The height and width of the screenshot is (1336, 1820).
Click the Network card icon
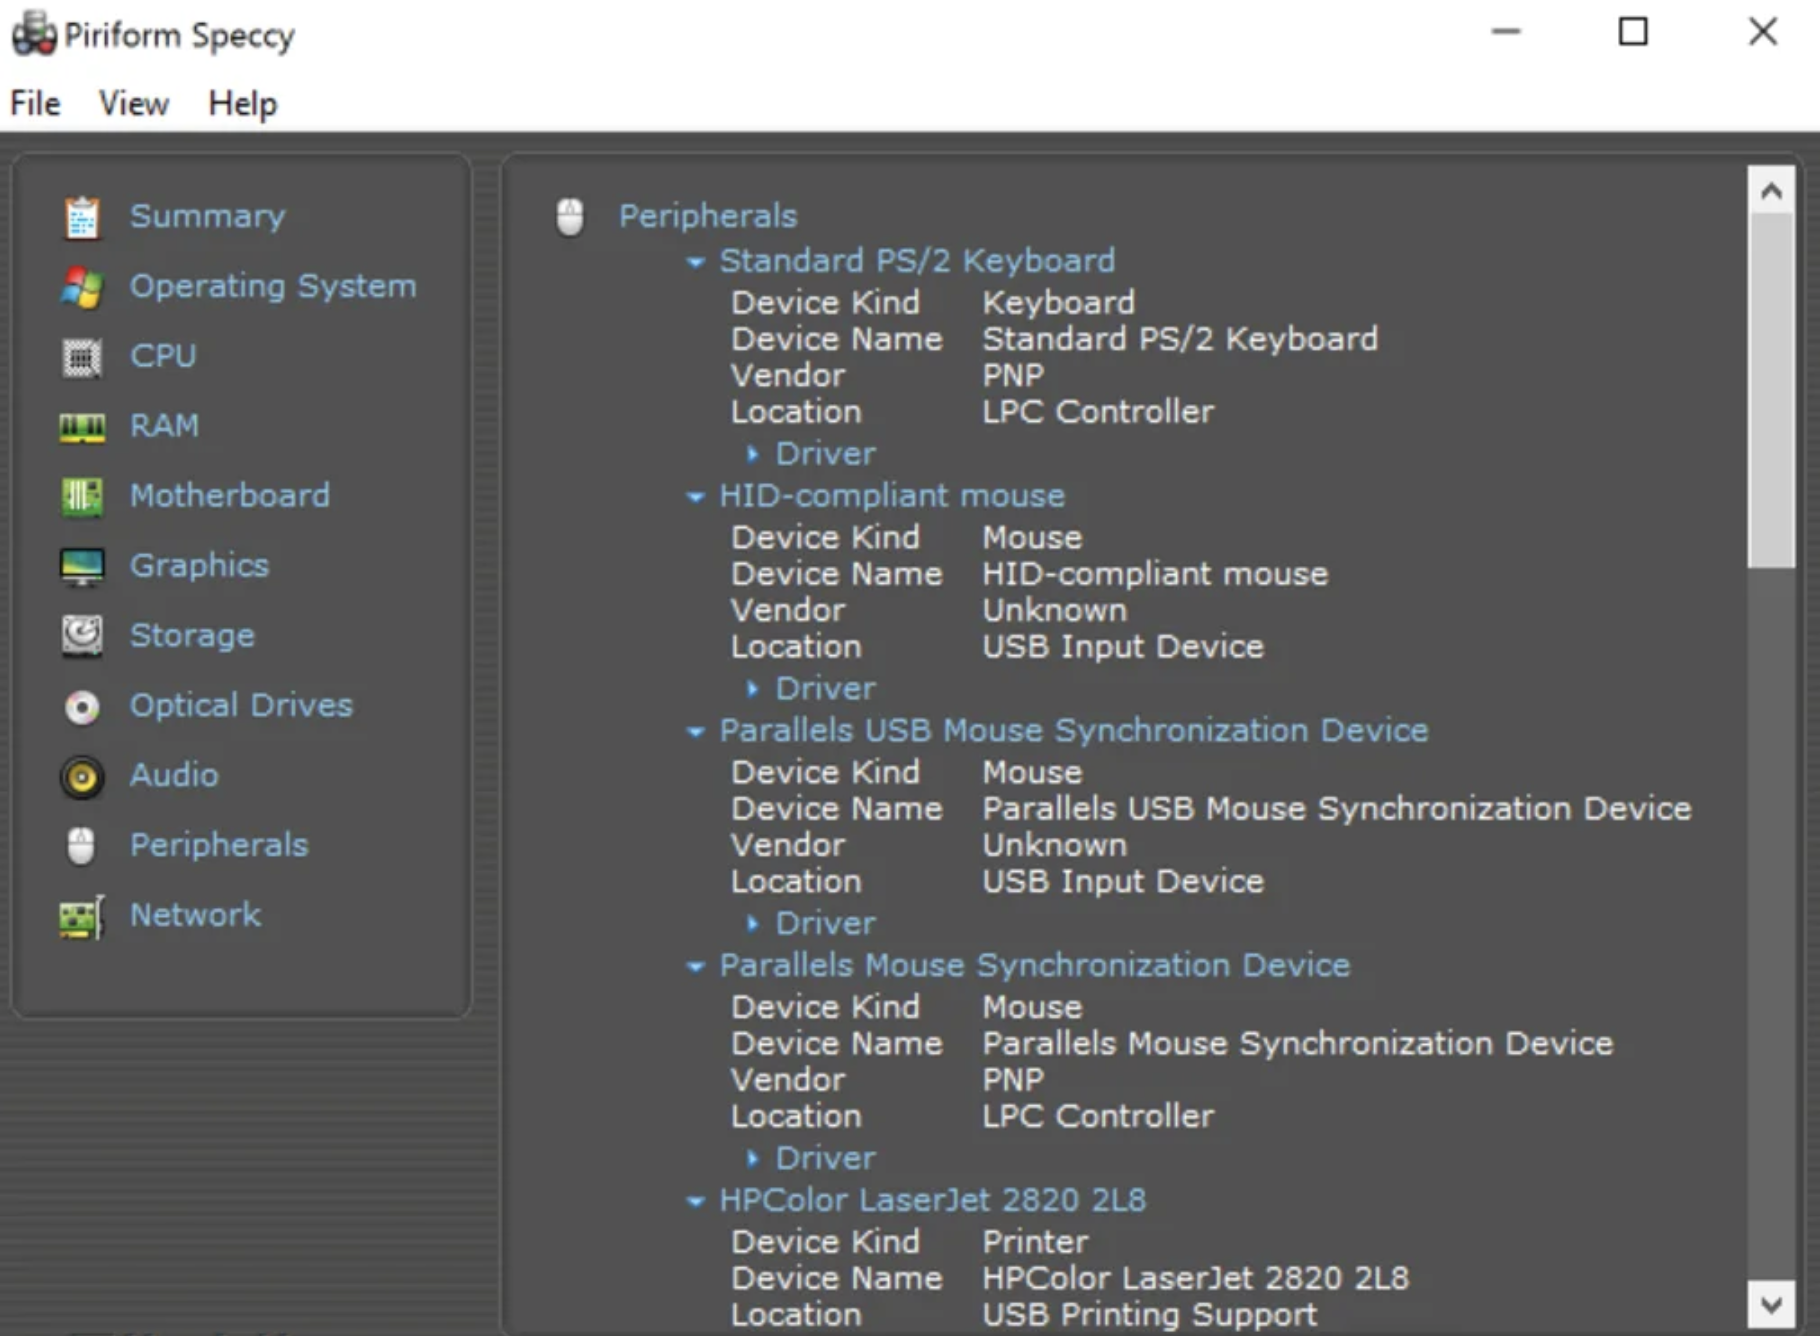pos(82,917)
